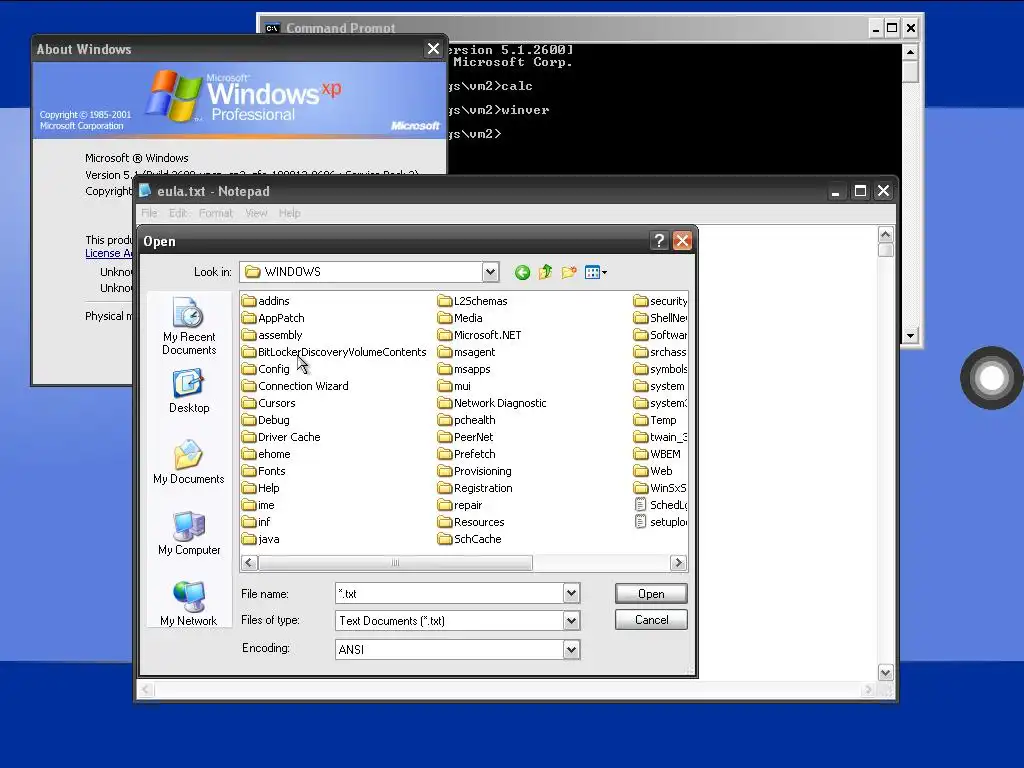1024x768 pixels.
Task: Maximize the Notepad window
Action: click(x=860, y=191)
